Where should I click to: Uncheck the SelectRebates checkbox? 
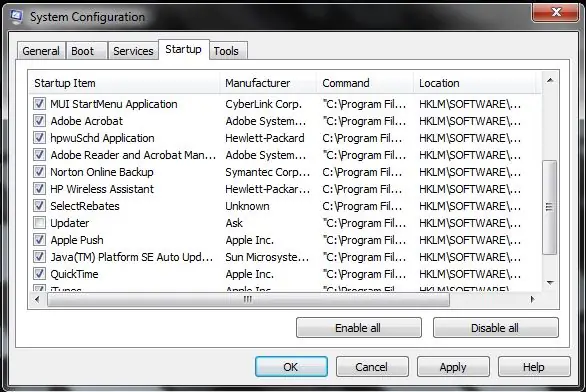[x=40, y=206]
